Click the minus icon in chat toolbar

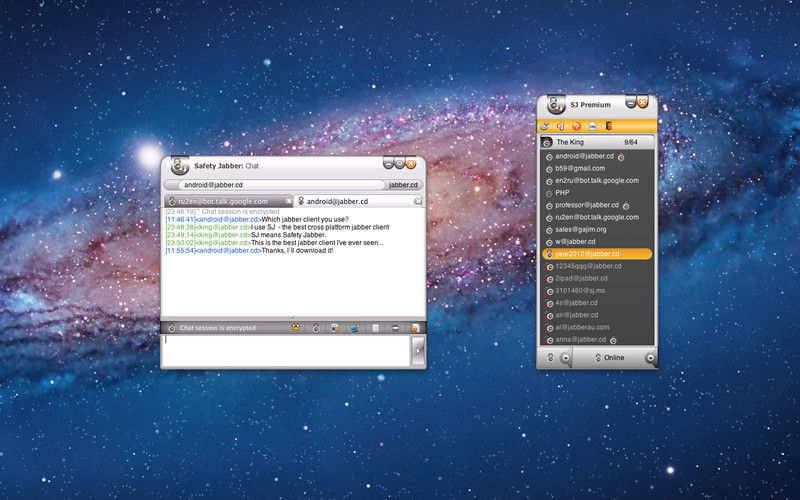pos(395,328)
